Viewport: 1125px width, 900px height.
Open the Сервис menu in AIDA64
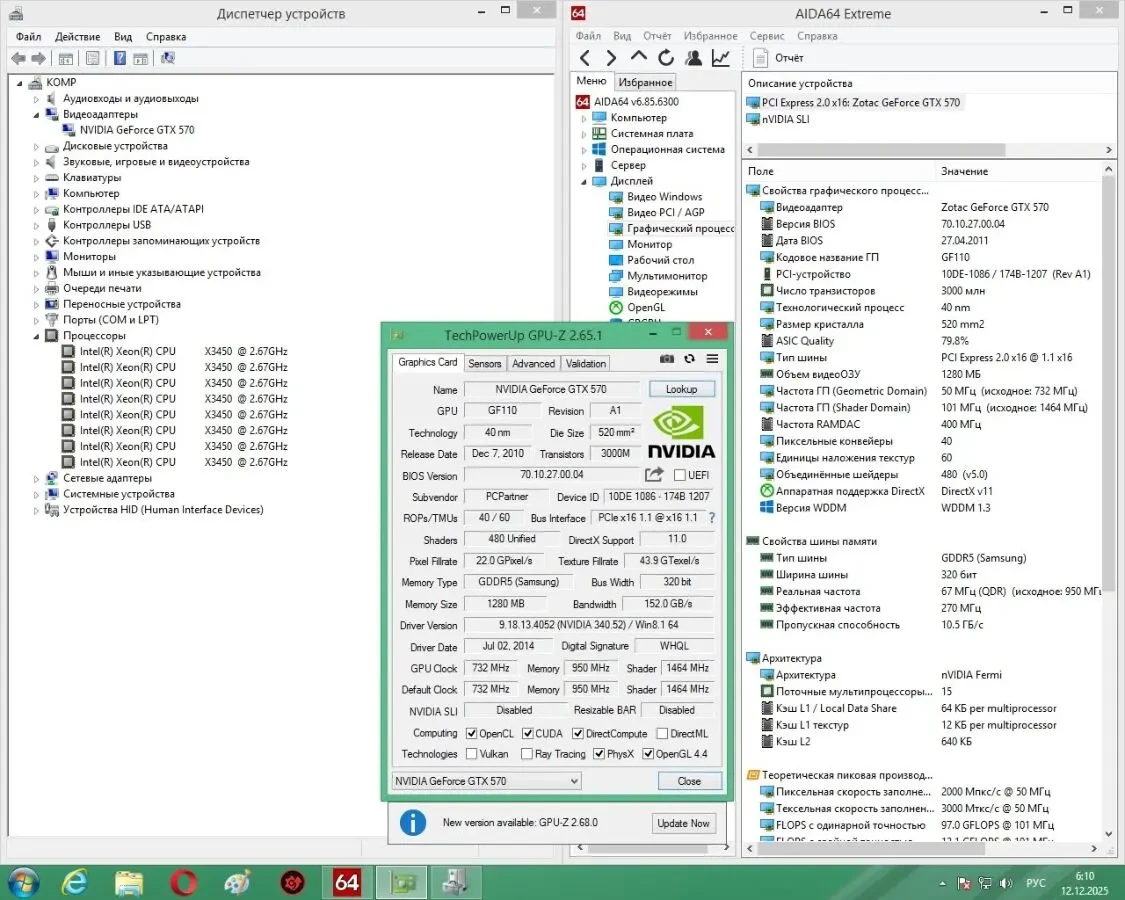pos(766,36)
